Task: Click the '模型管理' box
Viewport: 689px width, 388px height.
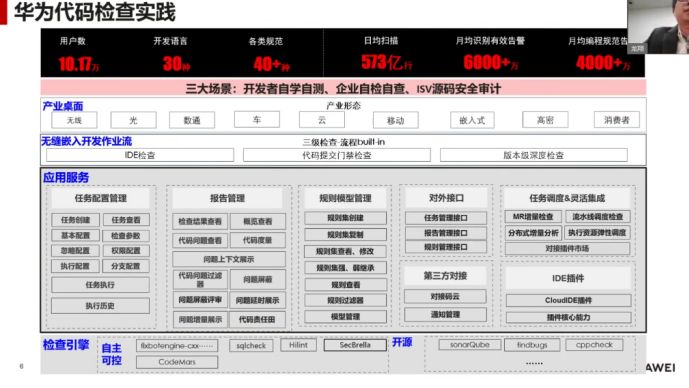Action: click(345, 316)
